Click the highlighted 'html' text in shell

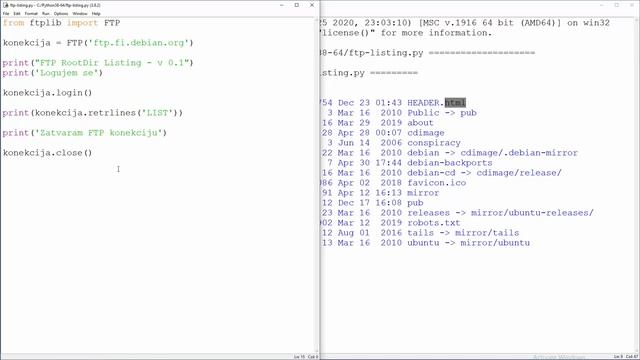(x=455, y=102)
